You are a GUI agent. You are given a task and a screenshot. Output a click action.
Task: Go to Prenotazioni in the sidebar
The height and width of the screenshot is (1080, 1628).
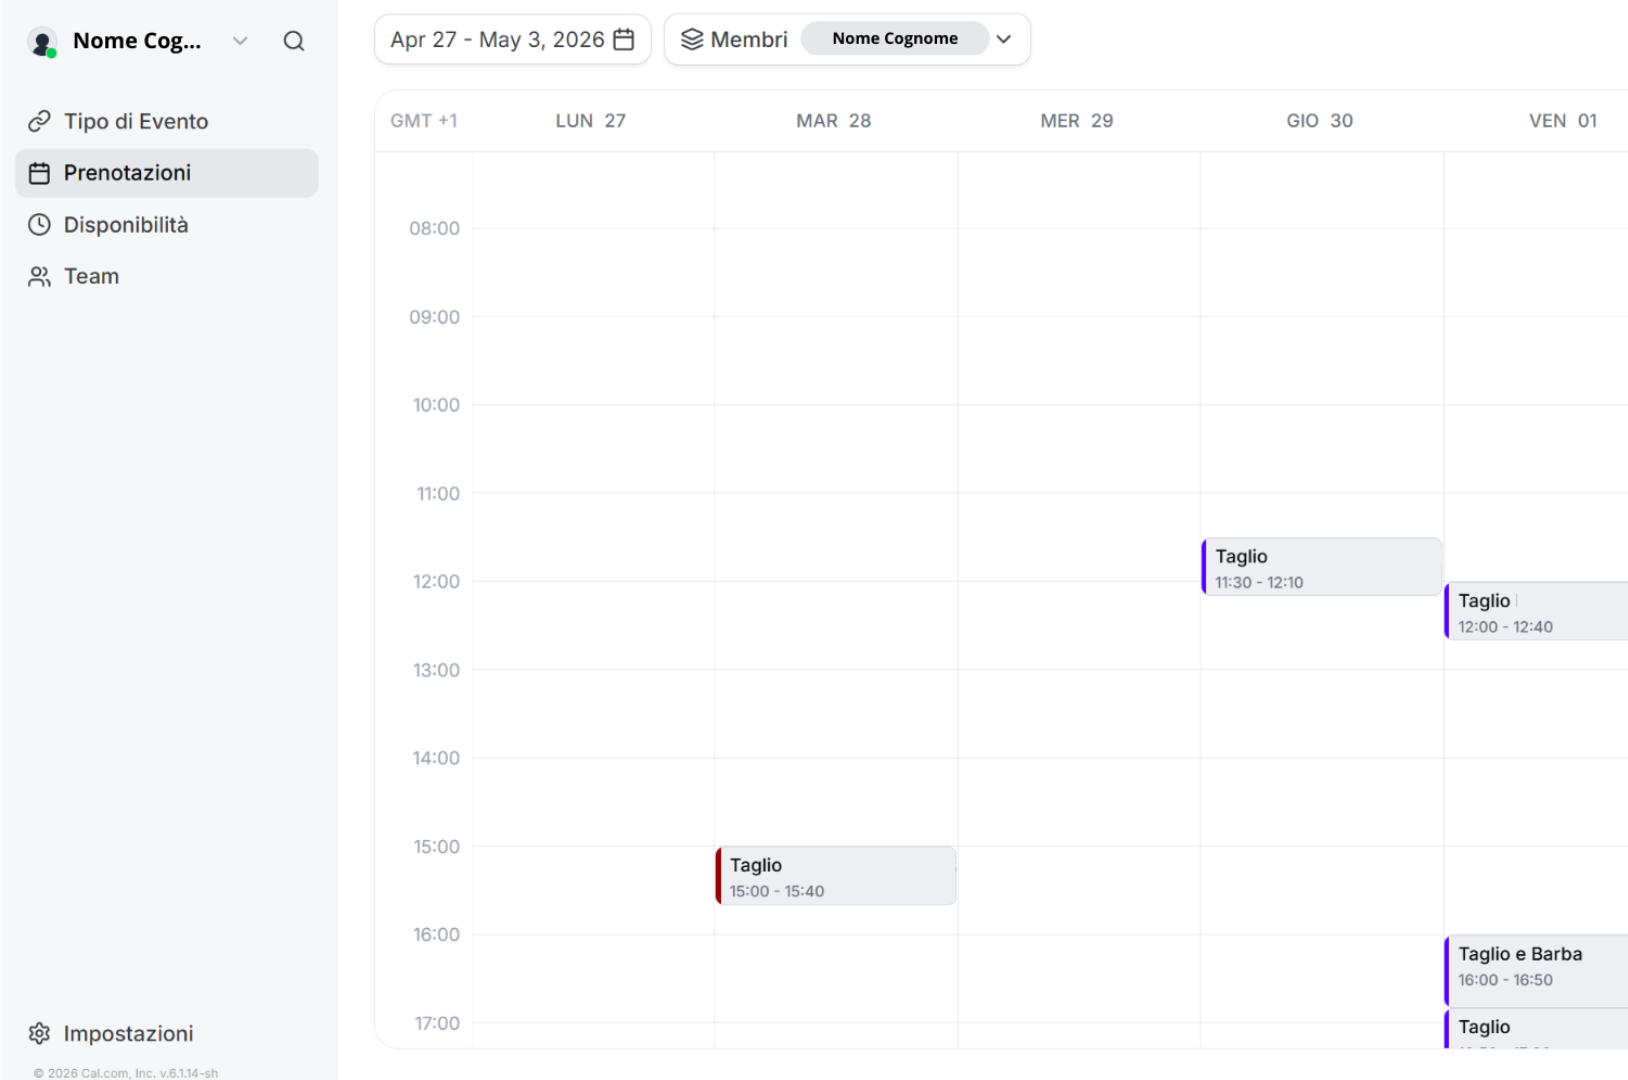point(127,173)
